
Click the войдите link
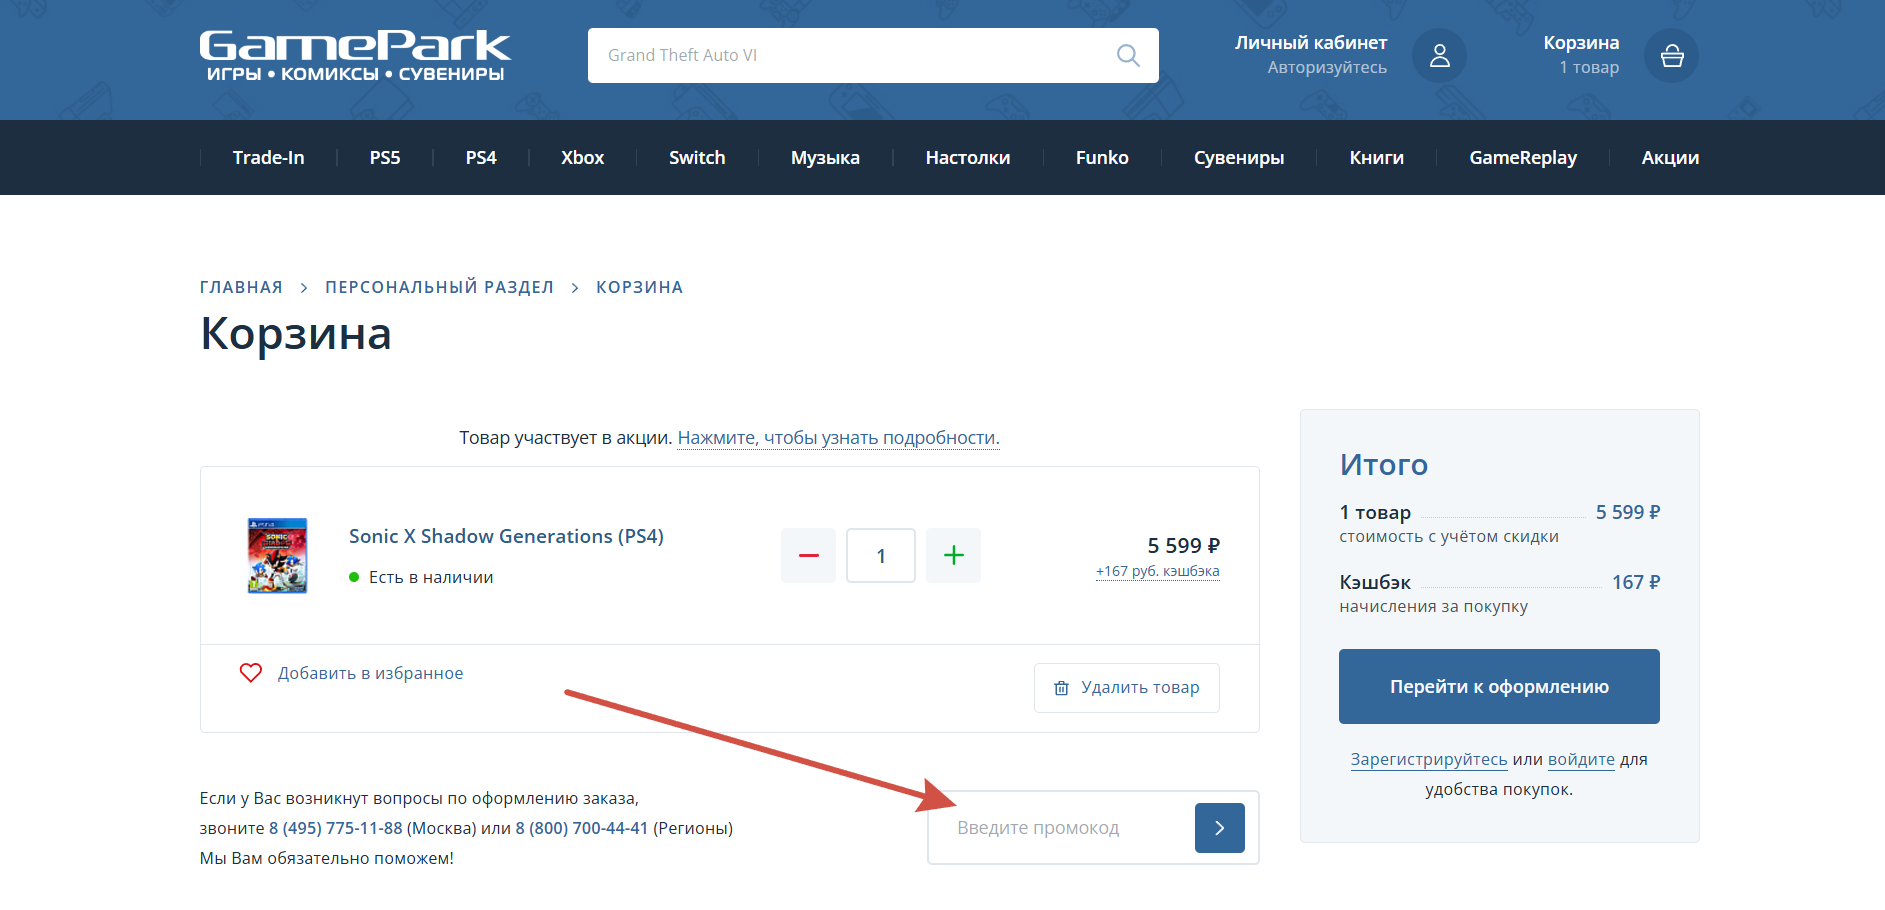[x=1581, y=759]
